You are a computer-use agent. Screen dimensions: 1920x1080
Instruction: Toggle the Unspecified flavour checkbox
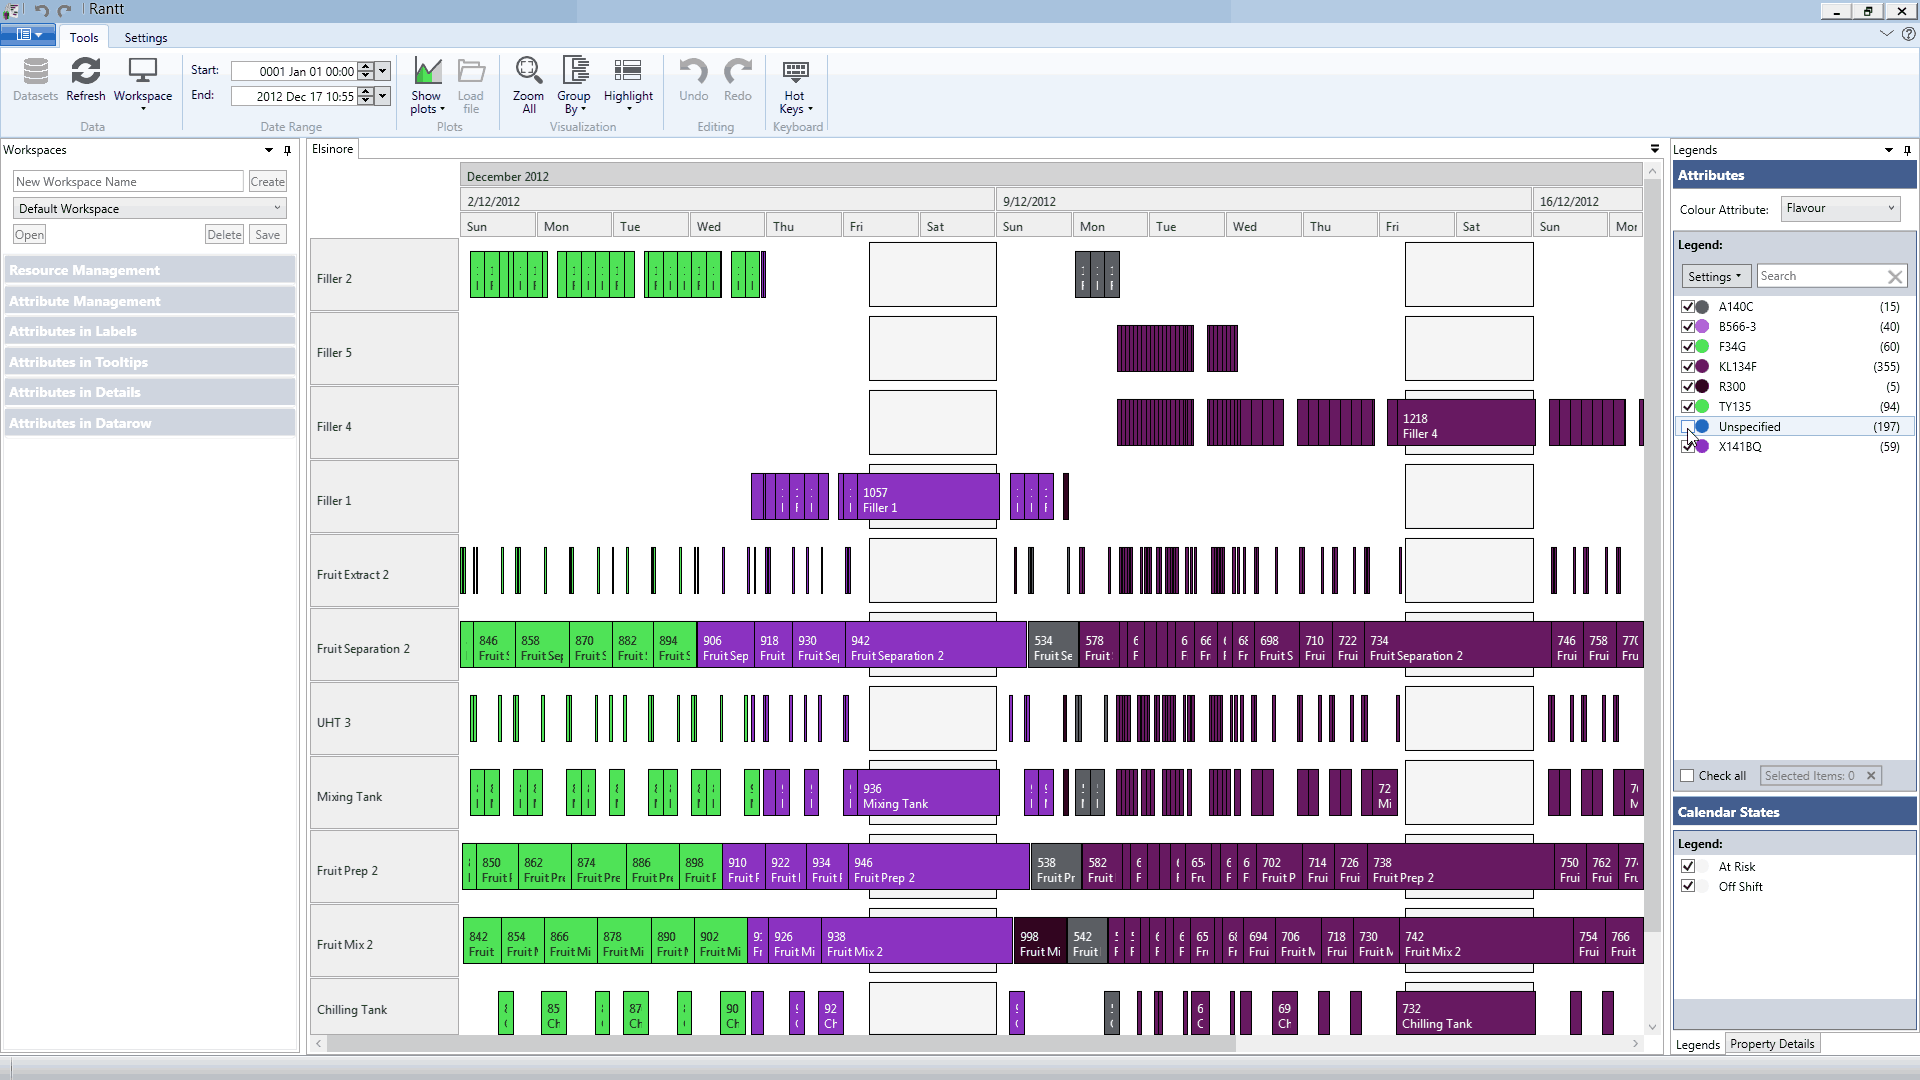click(1688, 427)
